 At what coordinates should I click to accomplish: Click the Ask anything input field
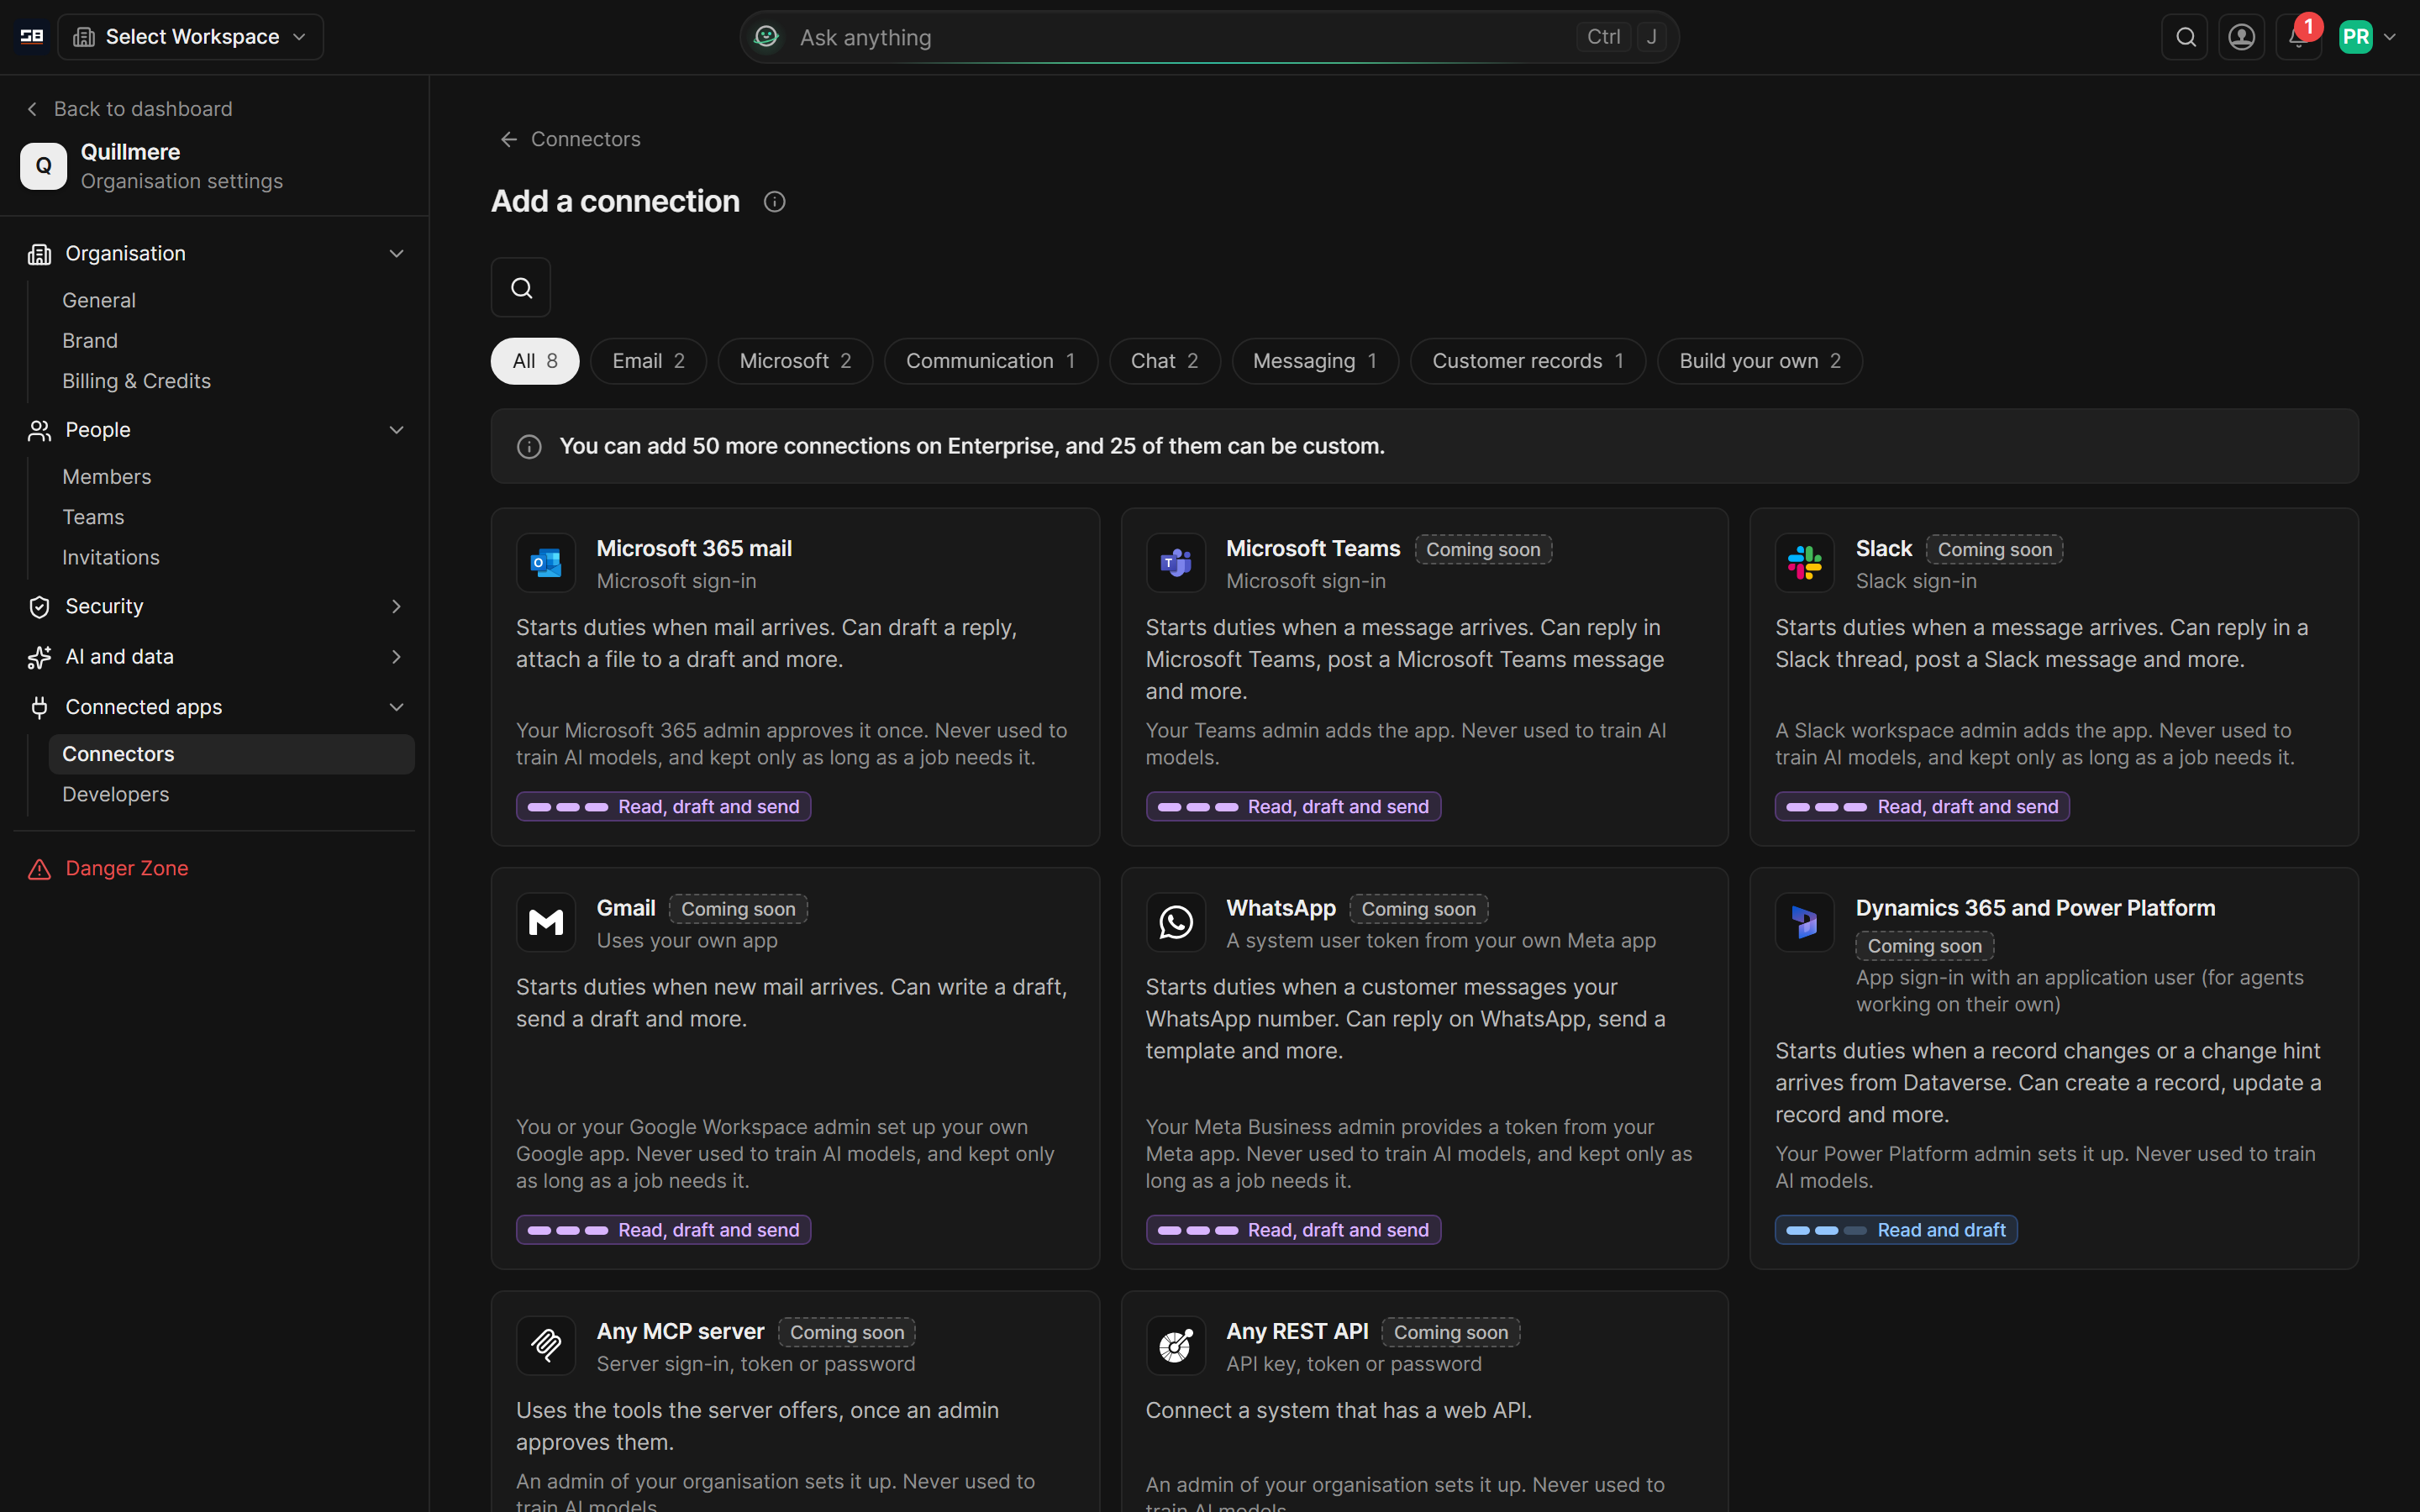(1209, 37)
